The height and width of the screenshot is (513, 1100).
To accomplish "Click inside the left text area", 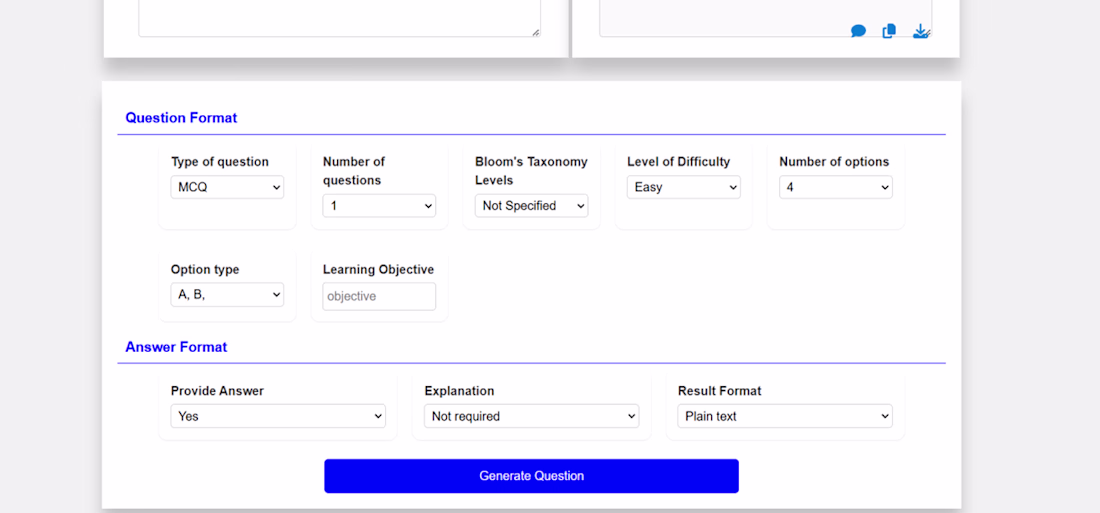I will click(x=338, y=16).
